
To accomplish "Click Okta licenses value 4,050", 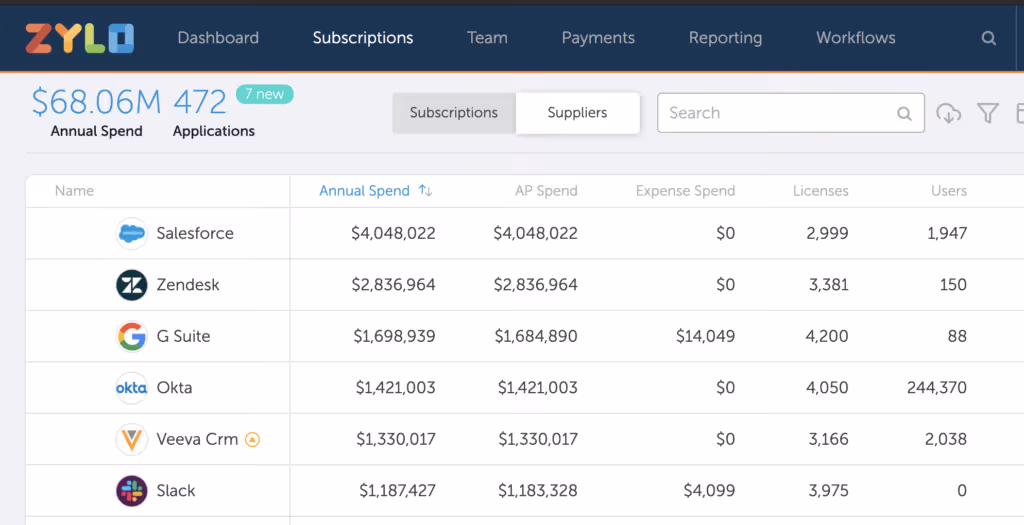I will click(827, 388).
